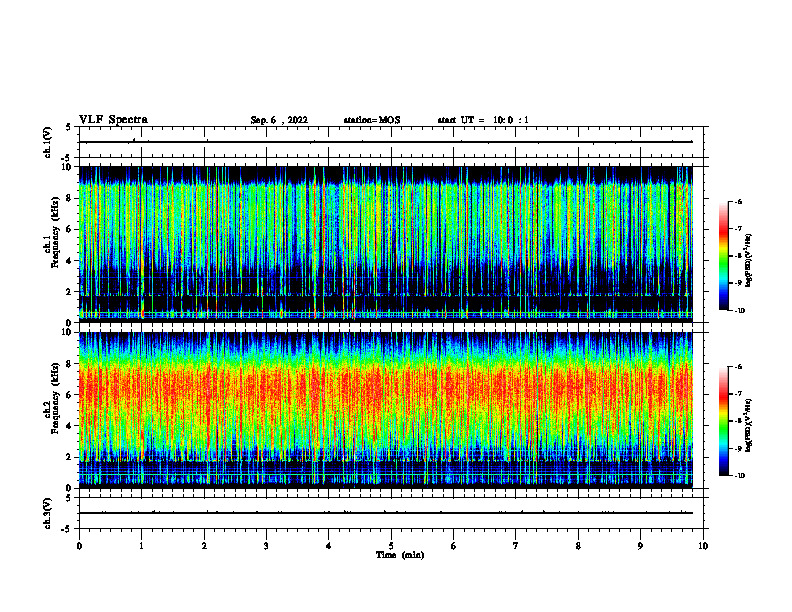Image resolution: width=792 pixels, height=612 pixels.
Task: Click time axis tick label '5'
Action: (x=391, y=546)
